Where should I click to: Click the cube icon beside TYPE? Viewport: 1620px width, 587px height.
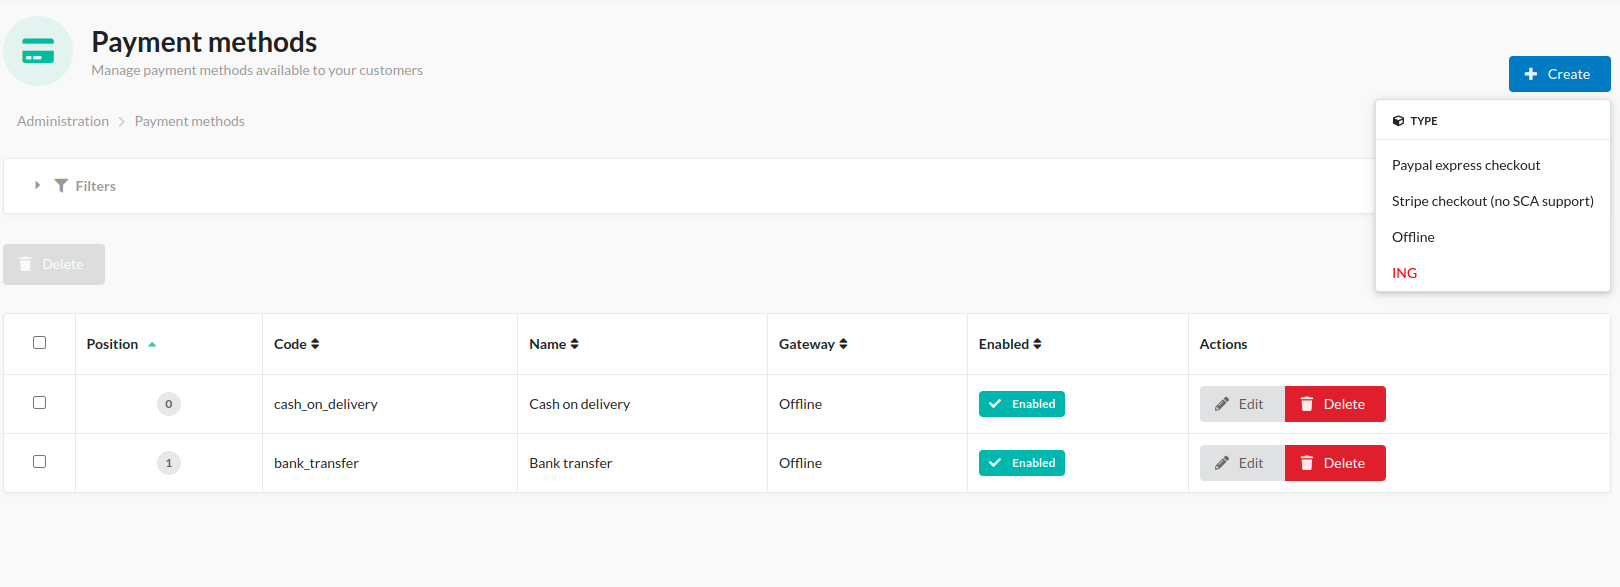(x=1398, y=121)
